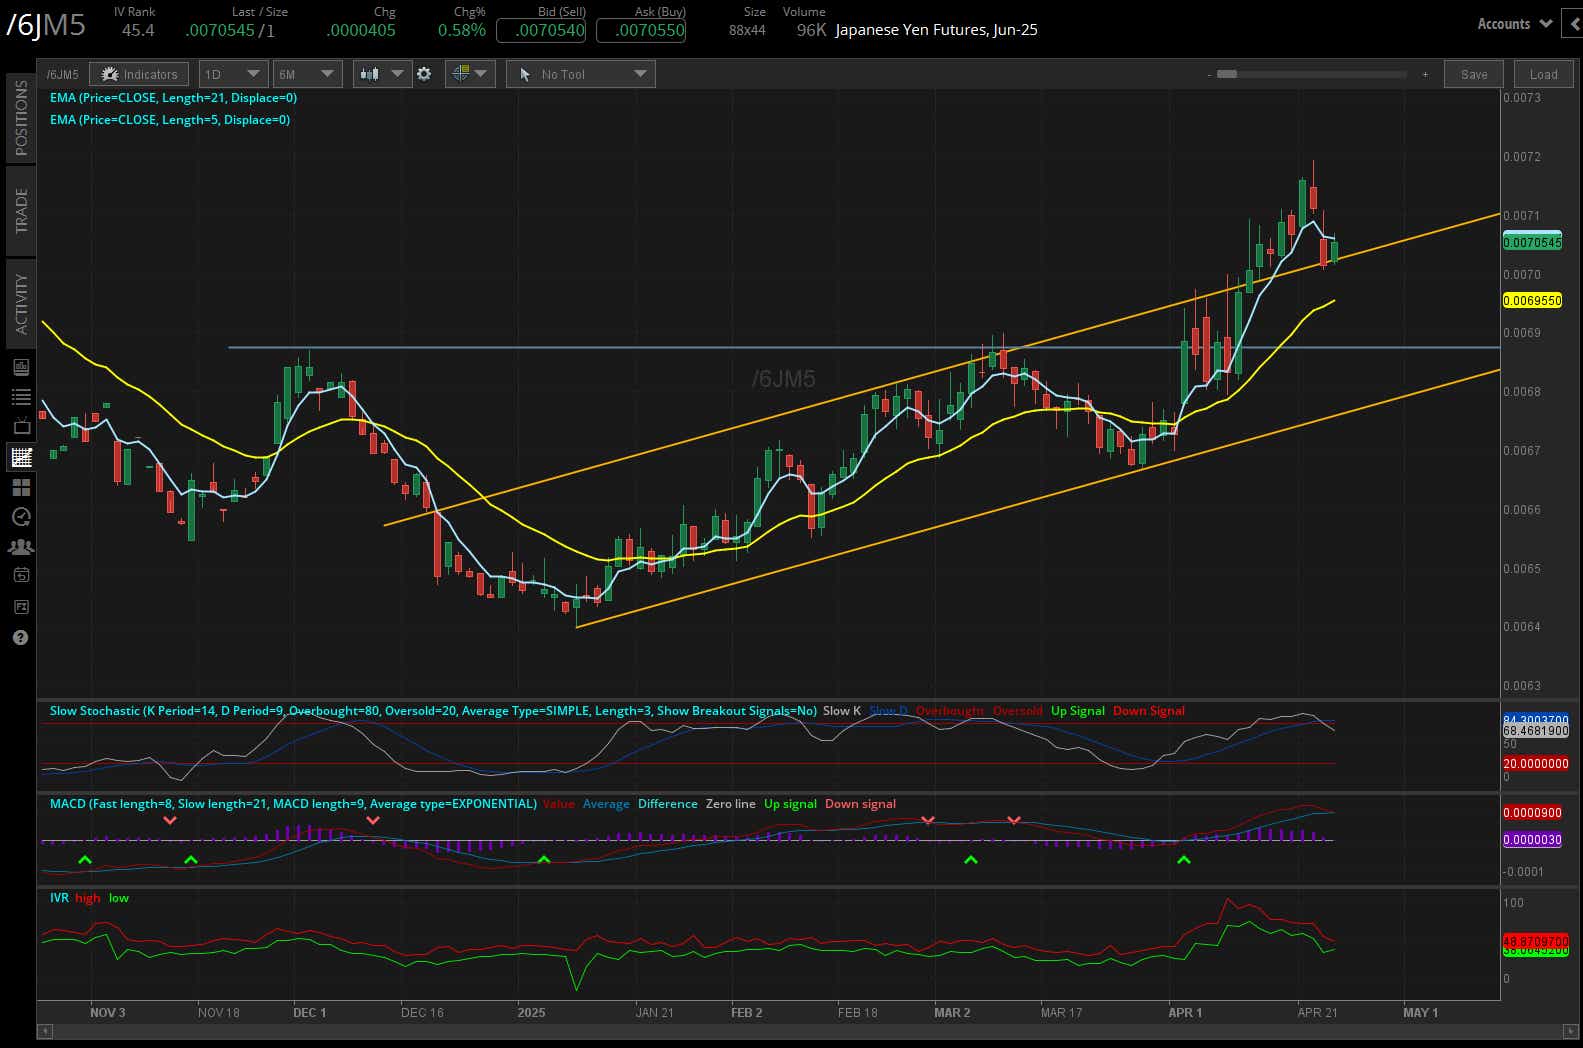Click the /6JM5 symbol title
Viewport: 1583px width, 1048px height.
click(46, 26)
